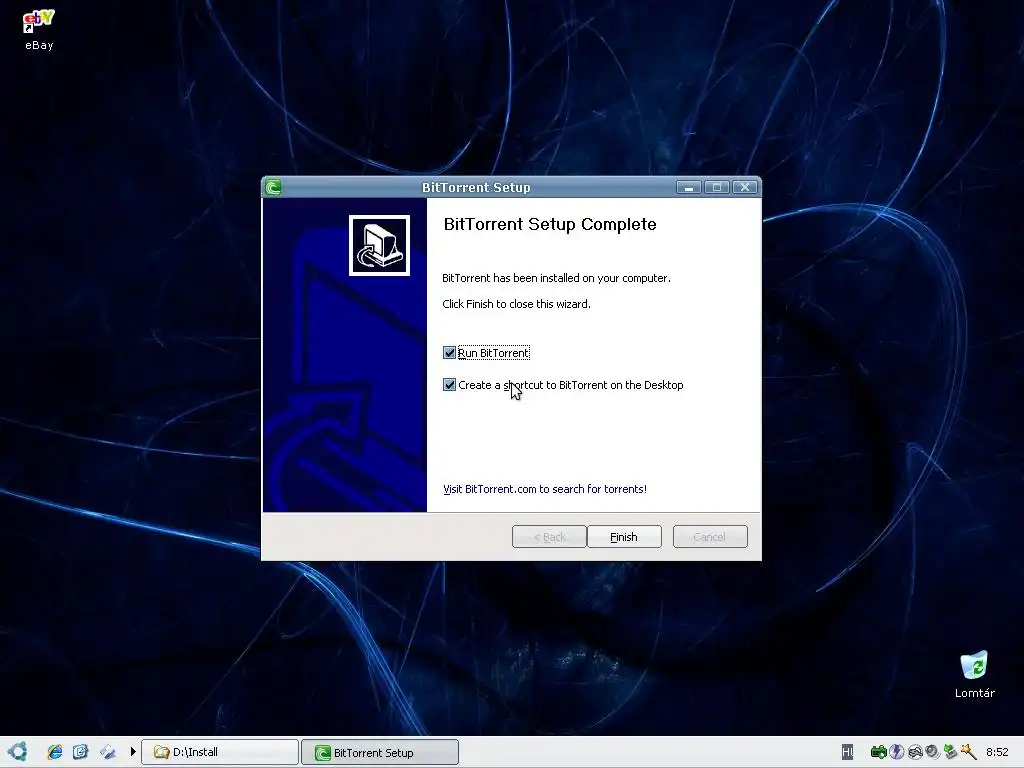Expand the quick launch arrow

tap(133, 752)
